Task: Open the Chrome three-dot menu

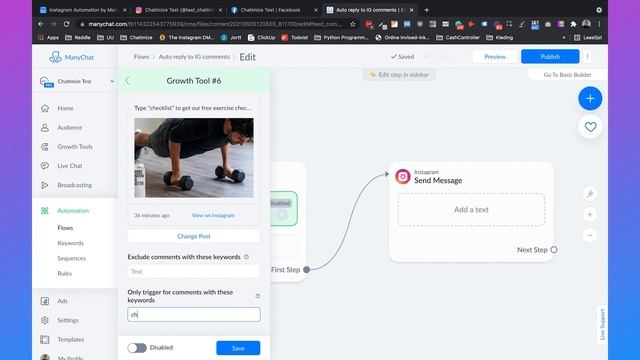Action: 599,24
